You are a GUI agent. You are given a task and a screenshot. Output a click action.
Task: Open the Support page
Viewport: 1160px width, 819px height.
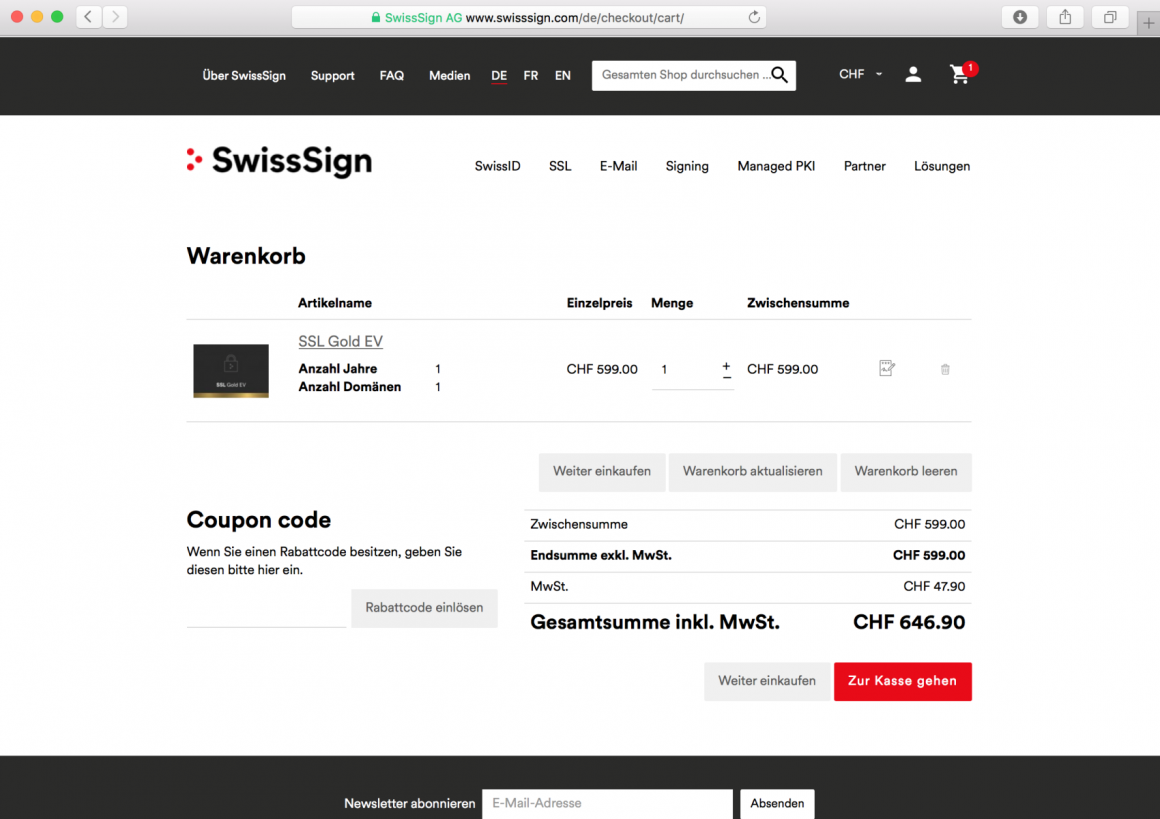point(332,75)
